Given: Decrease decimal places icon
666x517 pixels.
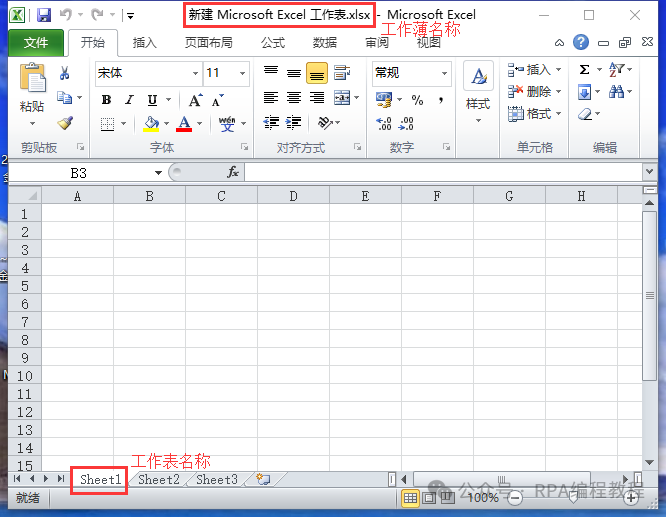Looking at the screenshot, I should (406, 124).
